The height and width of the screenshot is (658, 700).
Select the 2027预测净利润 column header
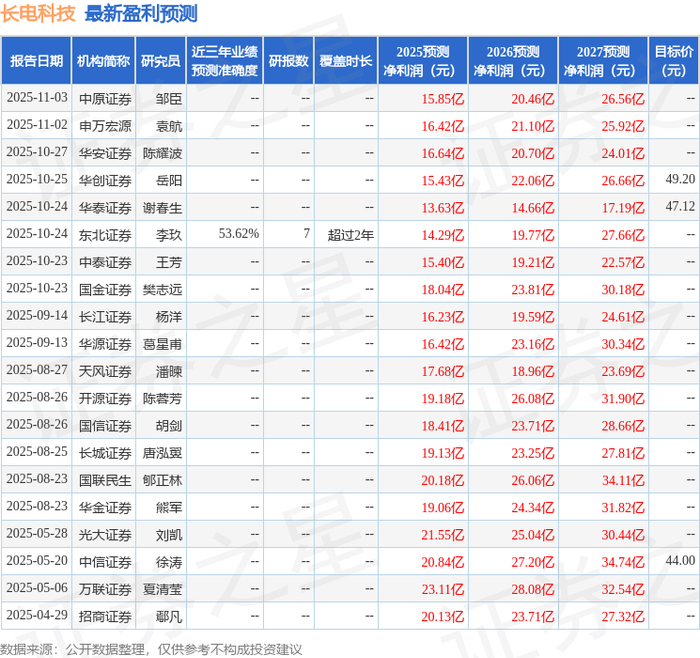603,61
